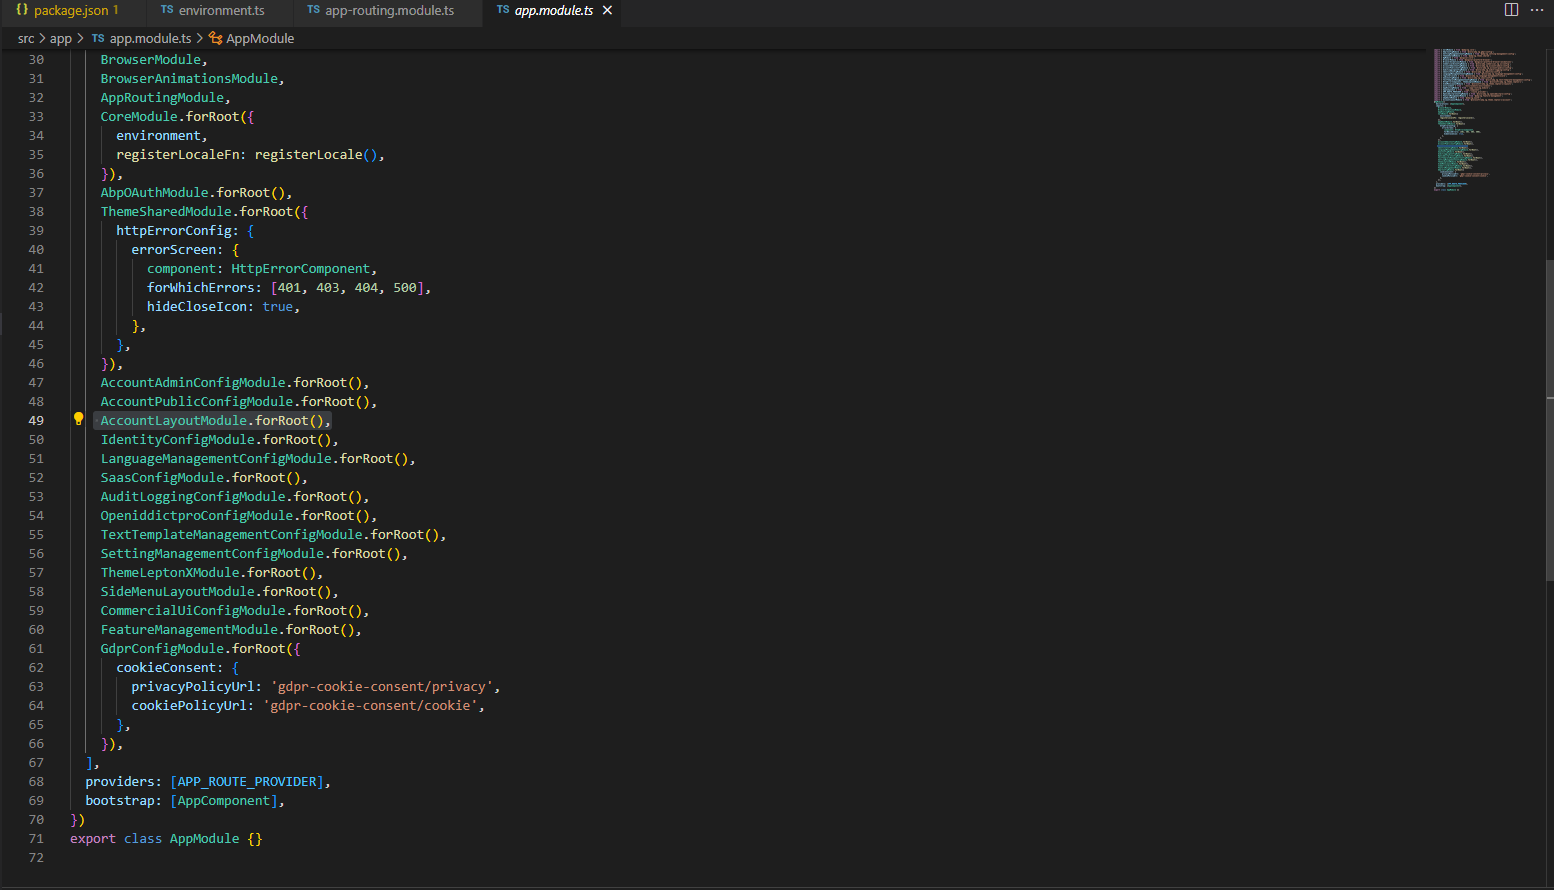Expand the app breadcrumb folder
Image resolution: width=1554 pixels, height=890 pixels.
(61, 38)
